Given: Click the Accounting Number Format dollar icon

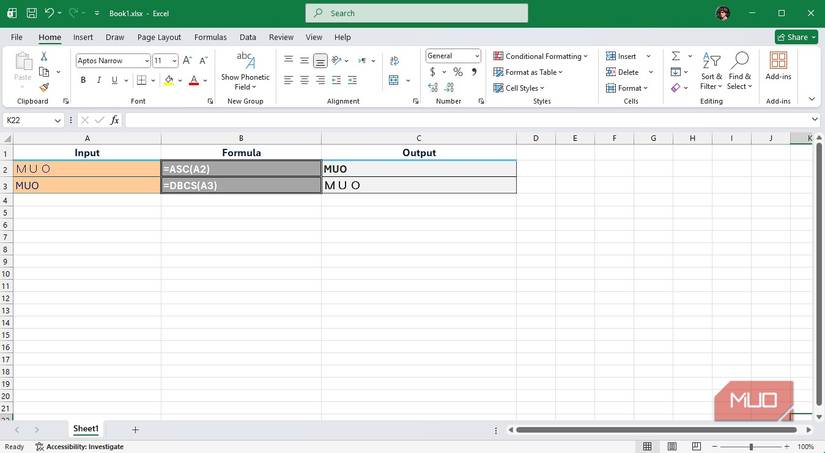Looking at the screenshot, I should pos(432,72).
